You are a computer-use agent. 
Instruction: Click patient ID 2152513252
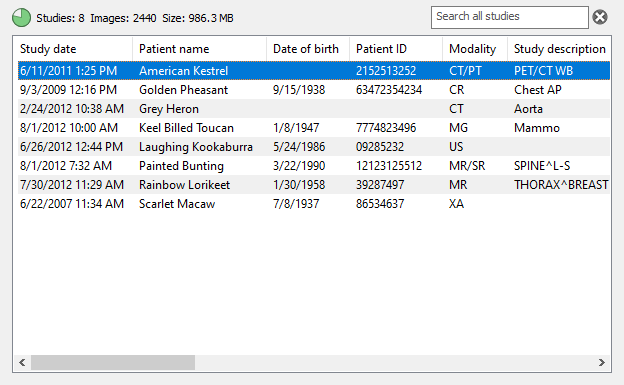tap(386, 71)
